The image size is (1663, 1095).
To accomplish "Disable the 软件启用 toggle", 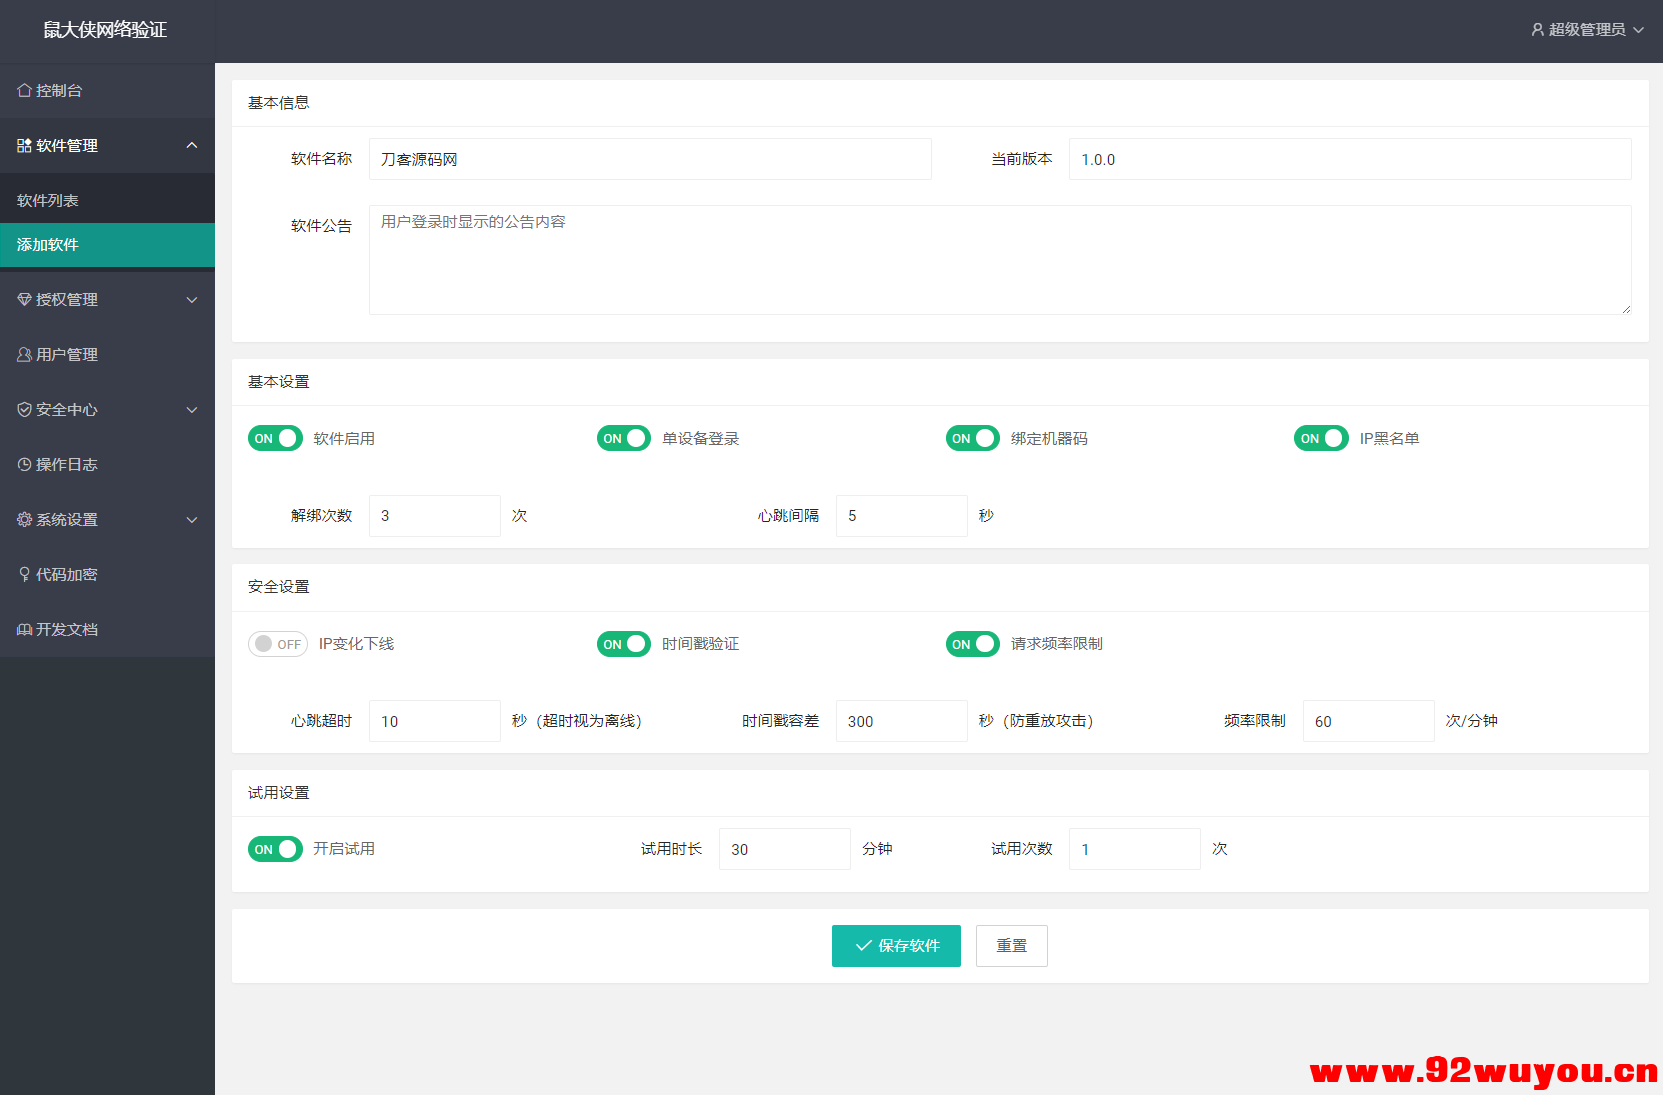I will [x=275, y=438].
